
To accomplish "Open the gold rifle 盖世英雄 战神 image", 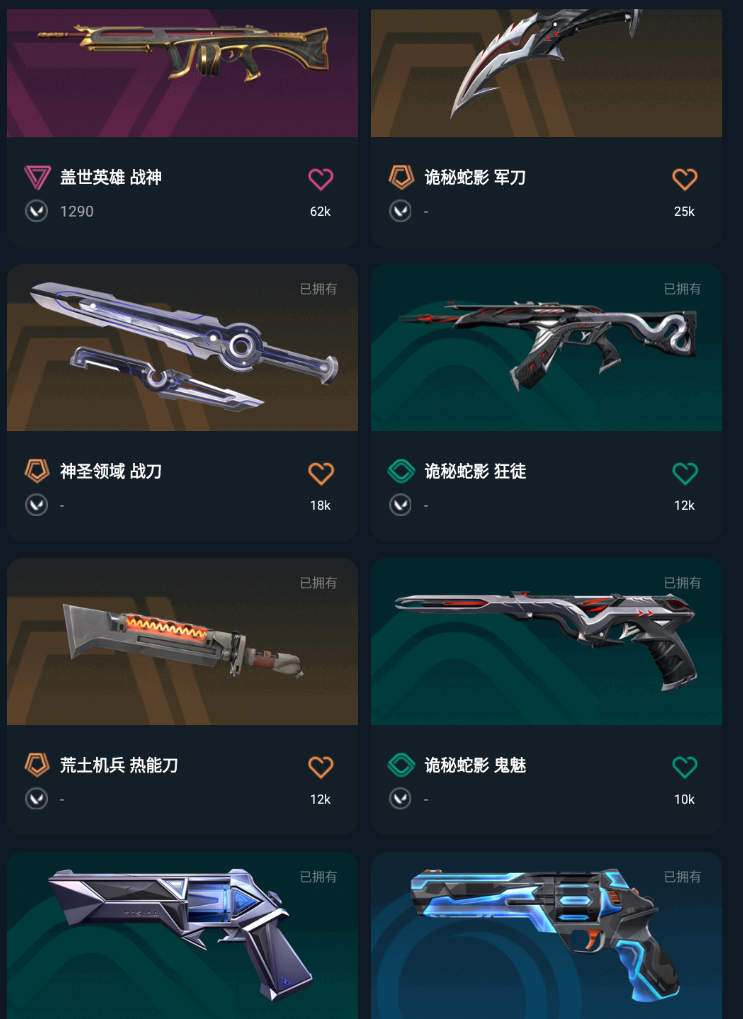I will 183,71.
